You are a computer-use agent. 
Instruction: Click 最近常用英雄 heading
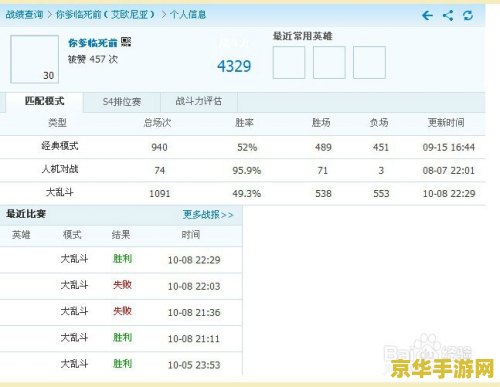[302, 36]
